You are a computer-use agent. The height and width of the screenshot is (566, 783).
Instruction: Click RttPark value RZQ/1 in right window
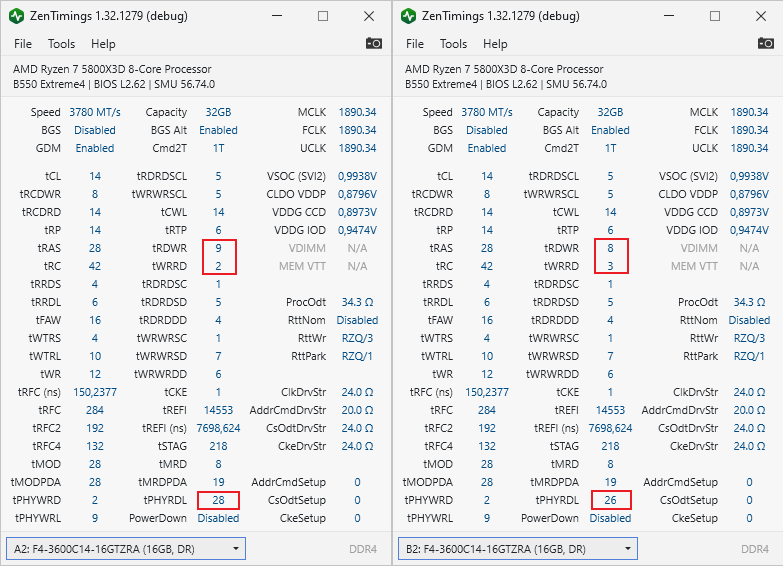pyautogui.click(x=750, y=356)
